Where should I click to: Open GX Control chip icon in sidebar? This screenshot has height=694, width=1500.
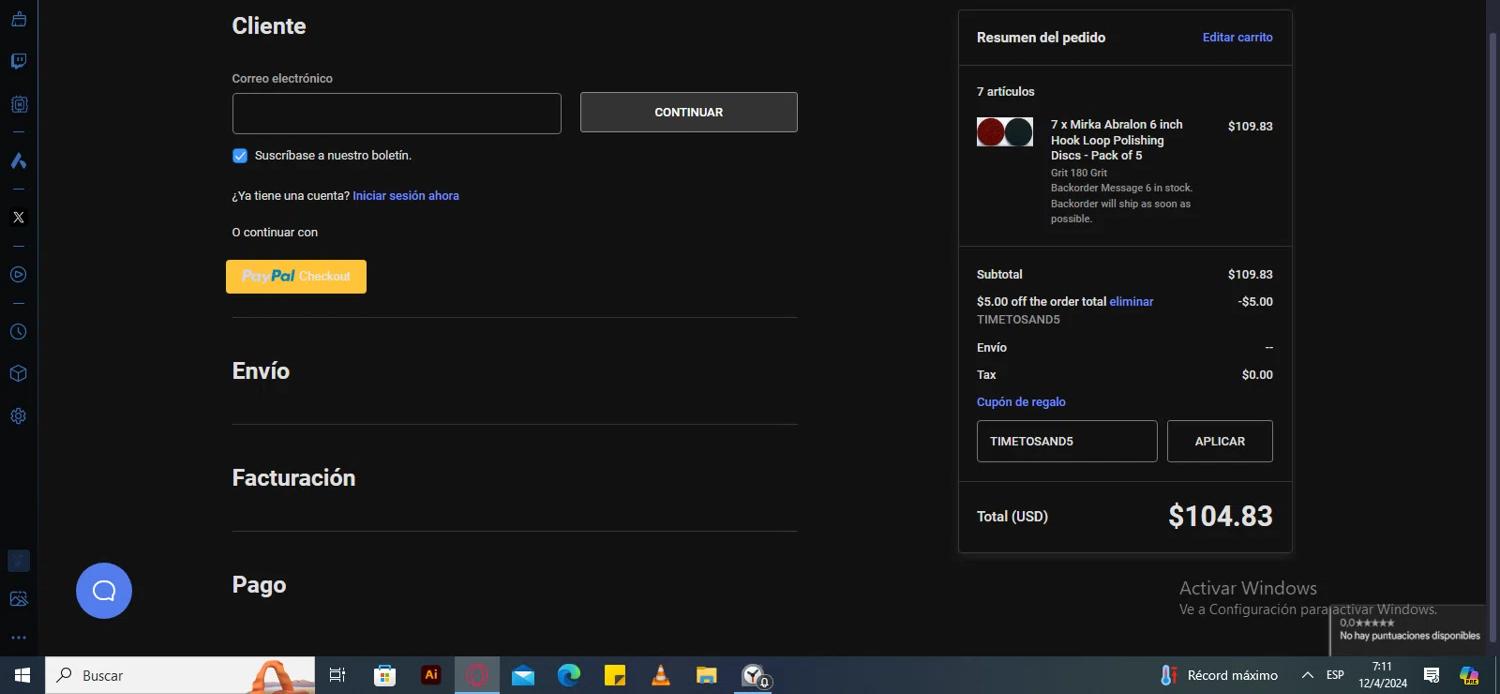pyautogui.click(x=18, y=104)
